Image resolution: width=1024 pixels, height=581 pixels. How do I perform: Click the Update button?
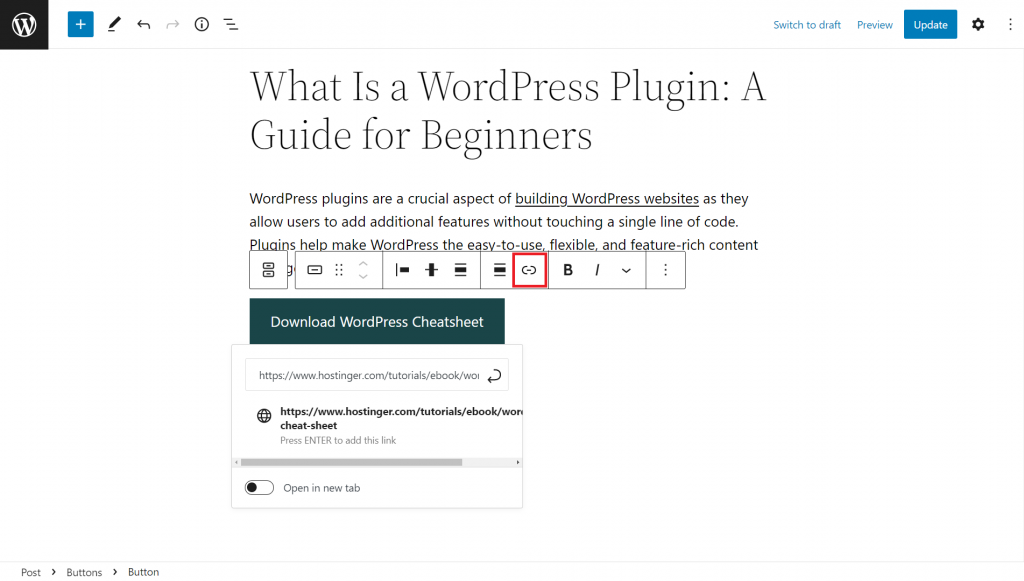[930, 24]
